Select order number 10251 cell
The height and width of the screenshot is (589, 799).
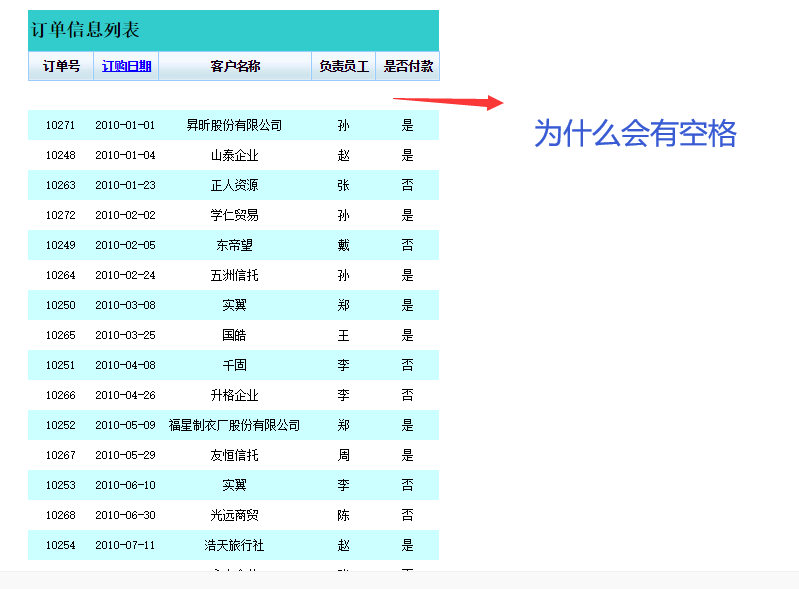pyautogui.click(x=60, y=365)
